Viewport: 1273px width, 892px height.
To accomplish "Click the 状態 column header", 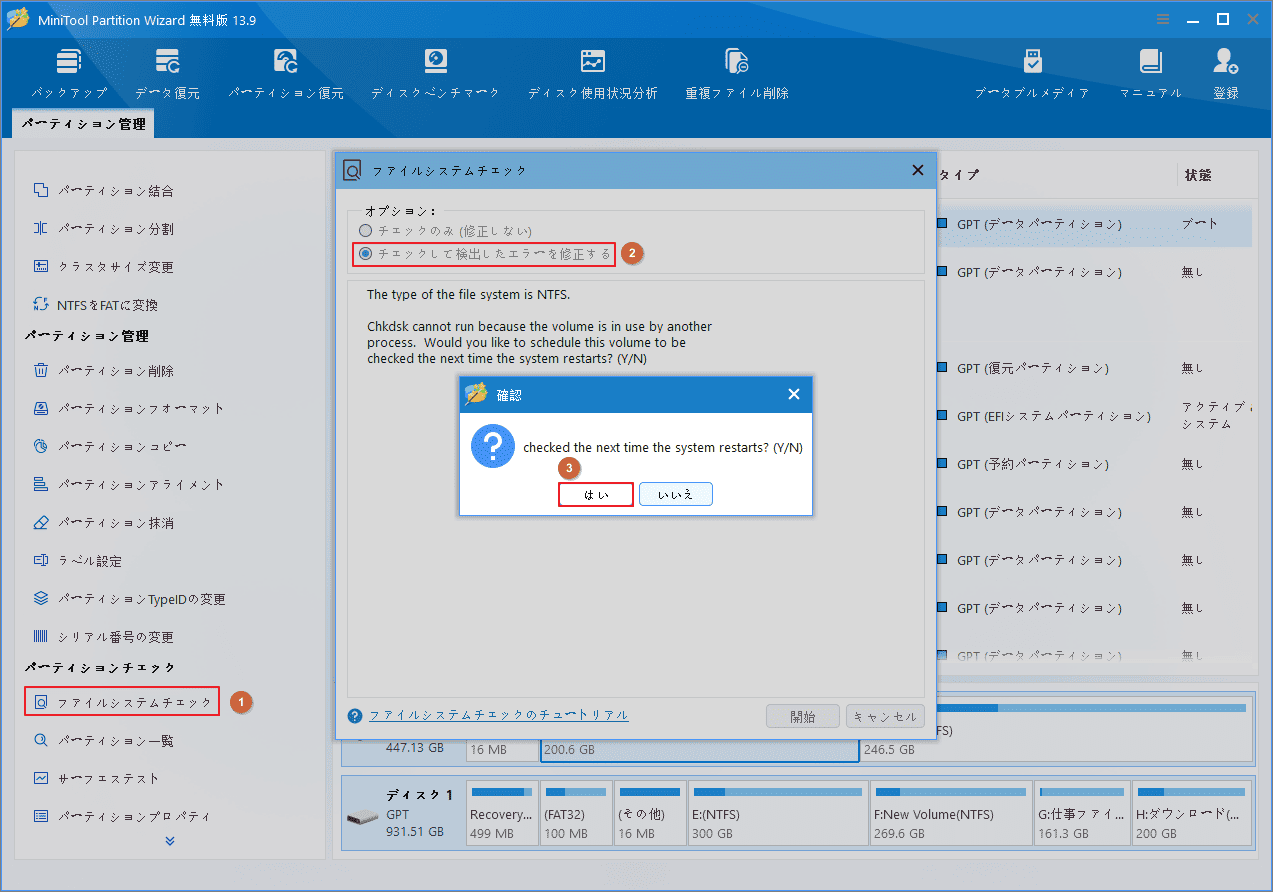I will pos(1198,175).
